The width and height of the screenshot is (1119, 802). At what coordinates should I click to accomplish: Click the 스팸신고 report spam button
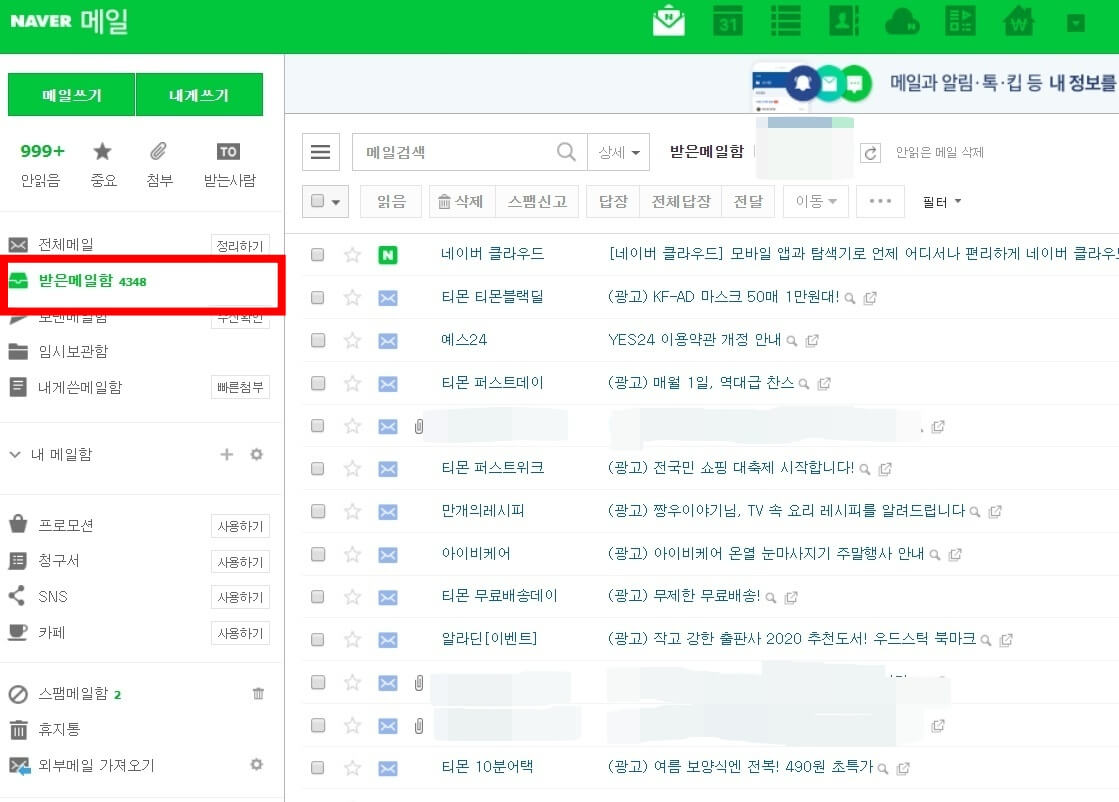point(537,202)
